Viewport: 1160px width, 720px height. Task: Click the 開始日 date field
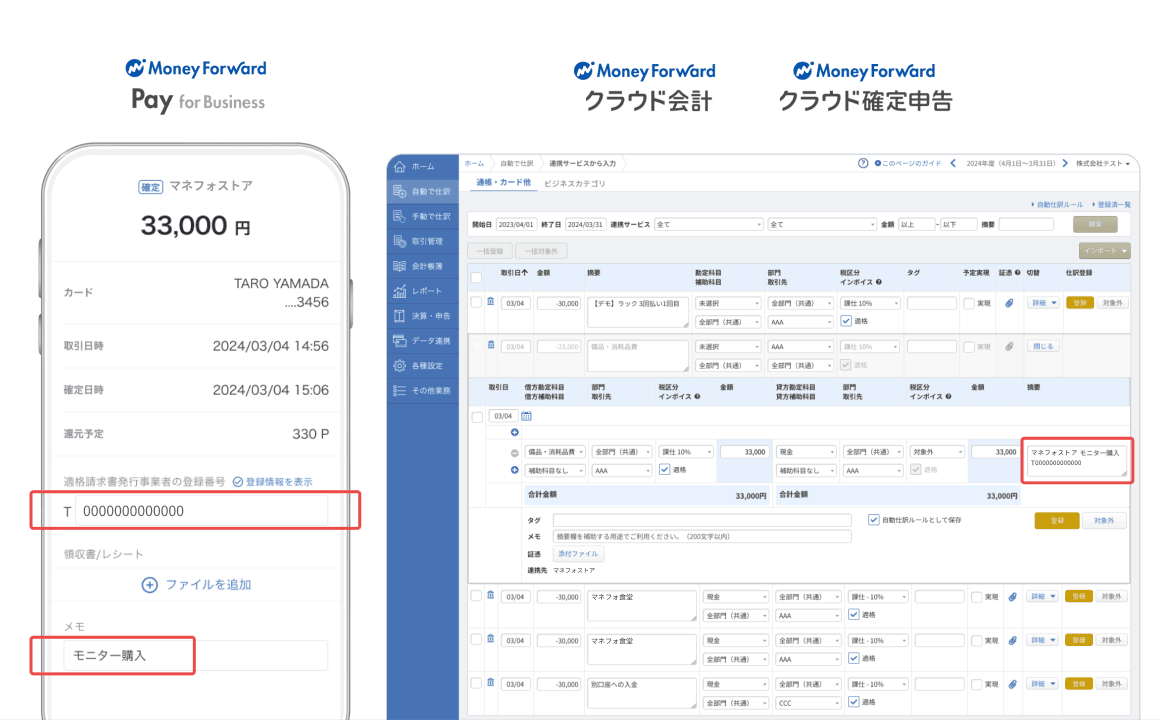[x=515, y=224]
